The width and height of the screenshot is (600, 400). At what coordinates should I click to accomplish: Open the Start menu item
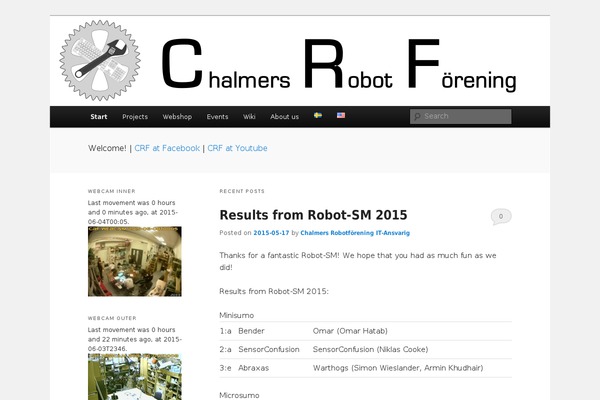point(99,117)
